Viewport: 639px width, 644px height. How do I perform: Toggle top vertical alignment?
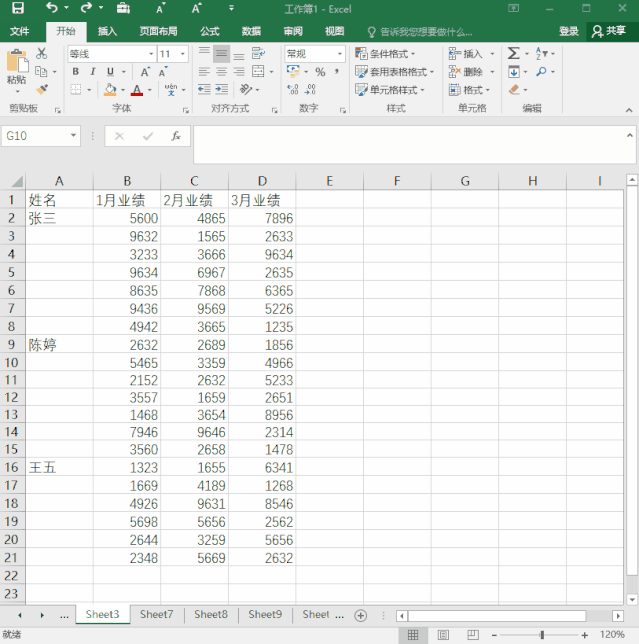204,53
